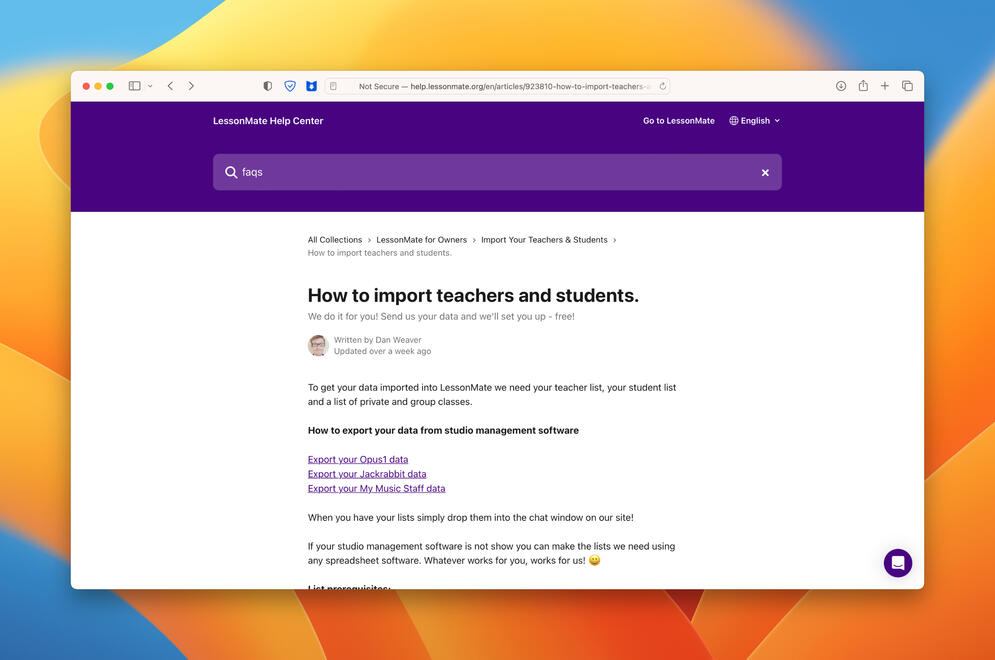Screen dimensions: 995x660
Task: Click the search magnifier icon
Action: click(x=231, y=172)
